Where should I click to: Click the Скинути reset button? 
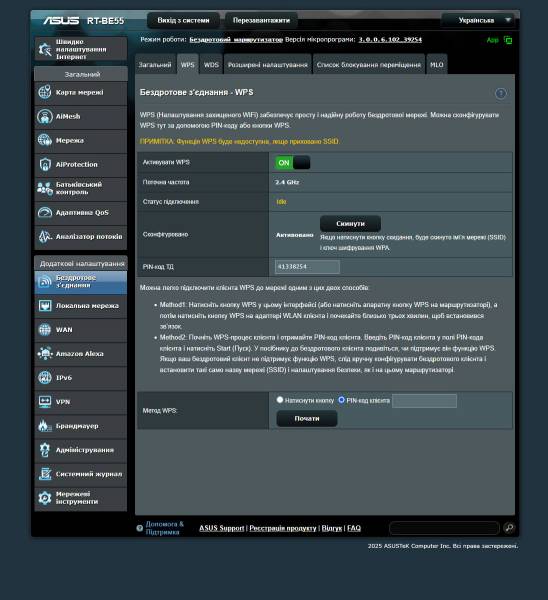[x=350, y=223]
